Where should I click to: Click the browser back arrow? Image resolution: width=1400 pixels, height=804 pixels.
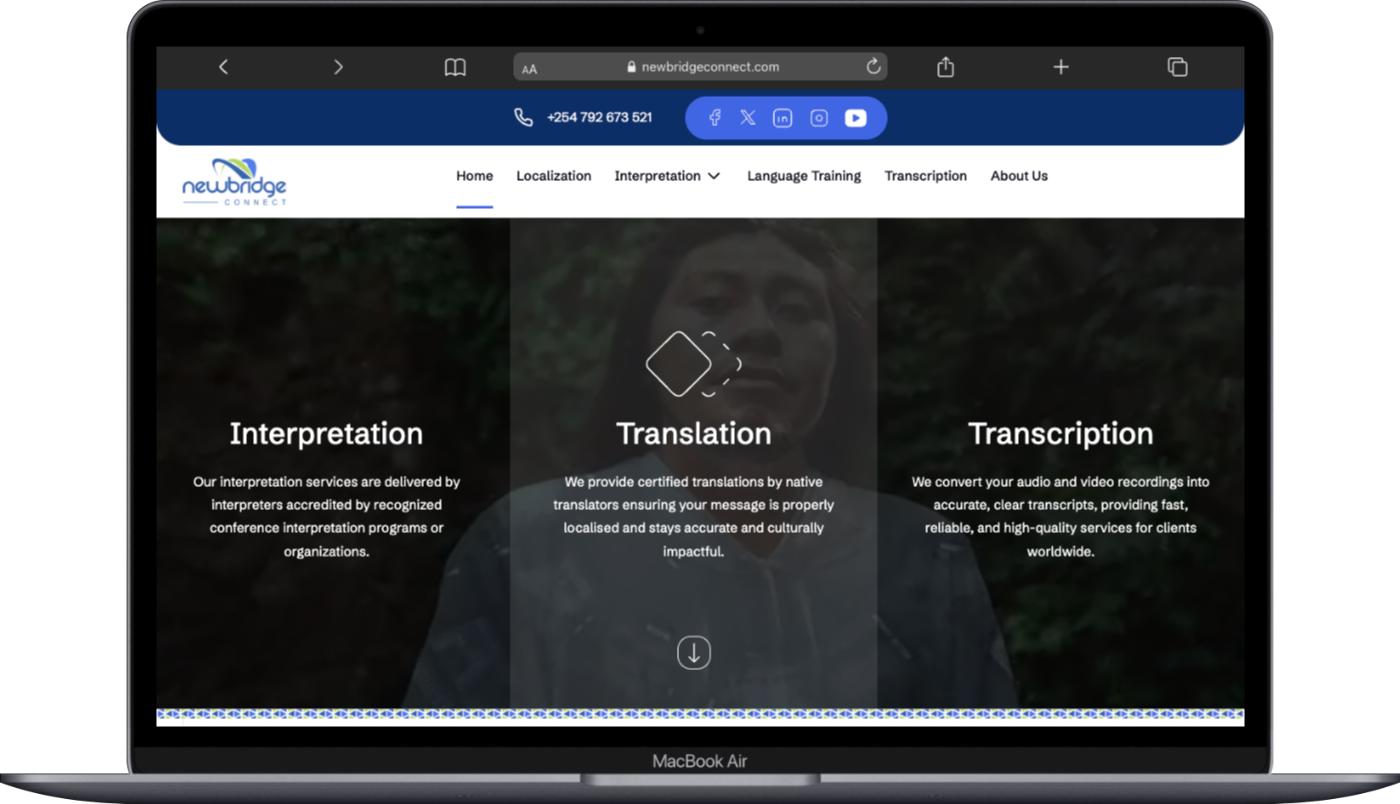[x=223, y=67]
